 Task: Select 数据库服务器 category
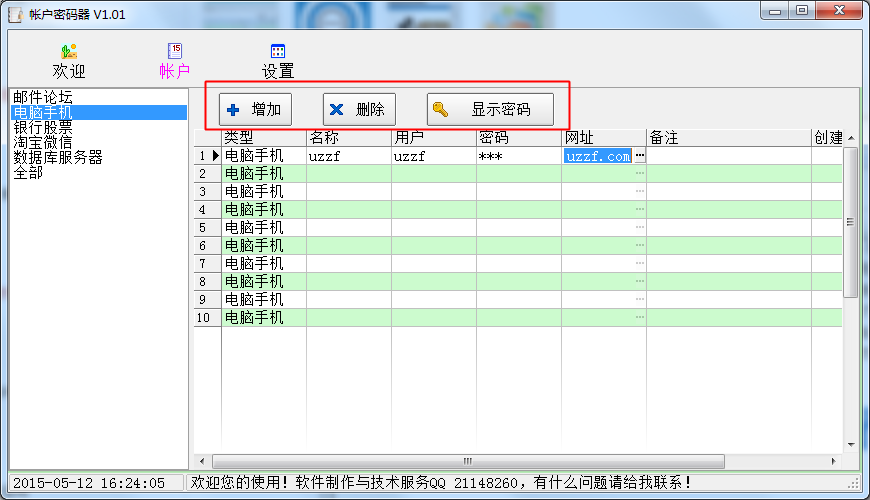coord(58,157)
